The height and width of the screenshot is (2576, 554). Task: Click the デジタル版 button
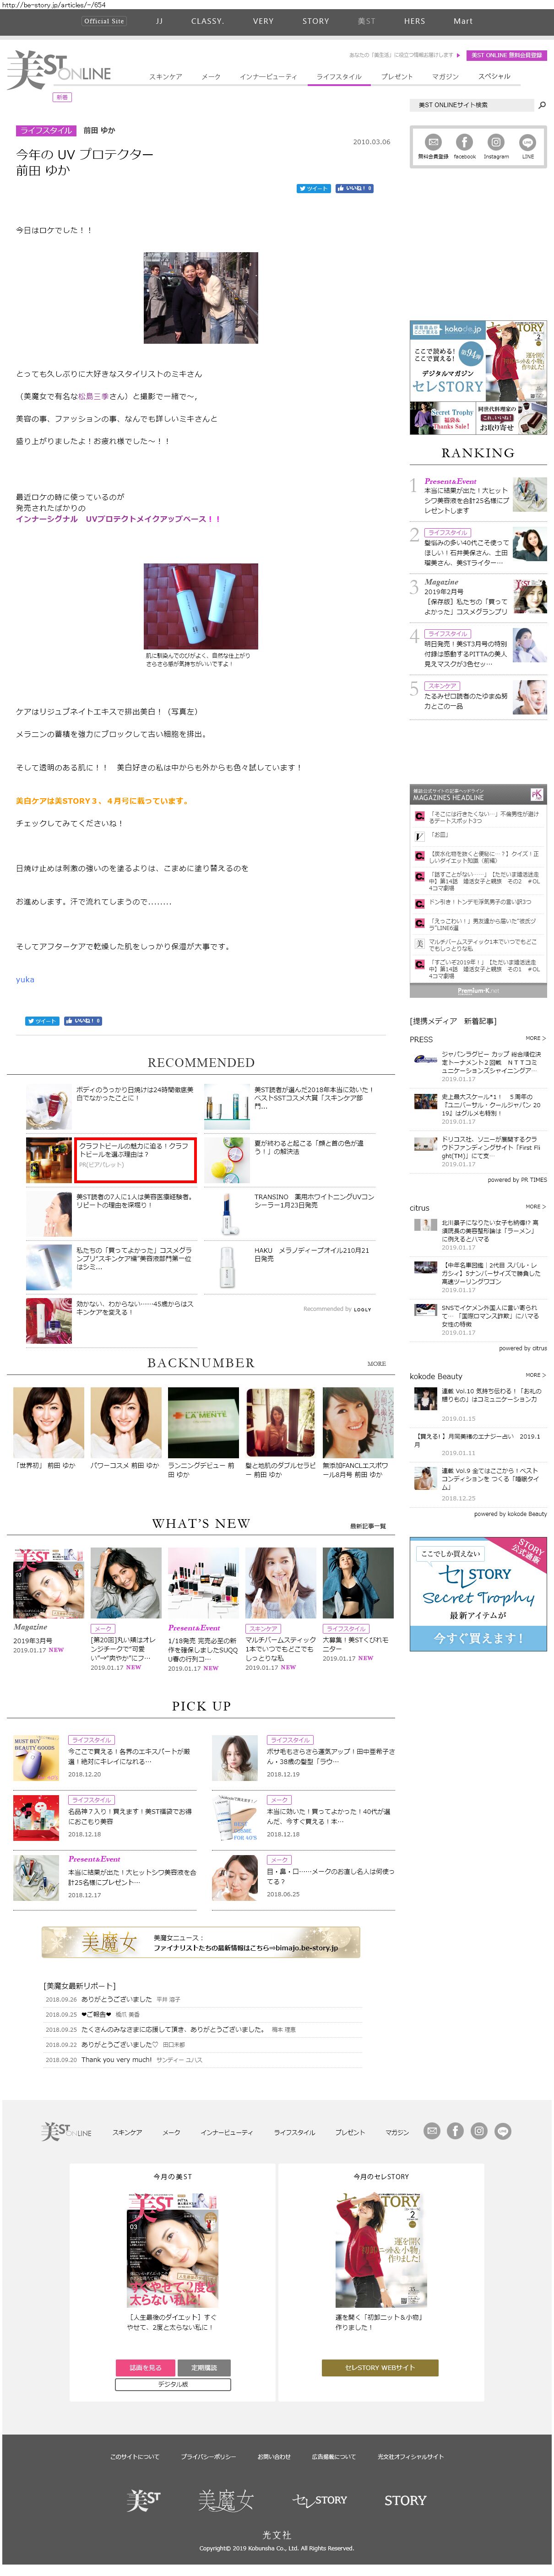coord(173,2385)
